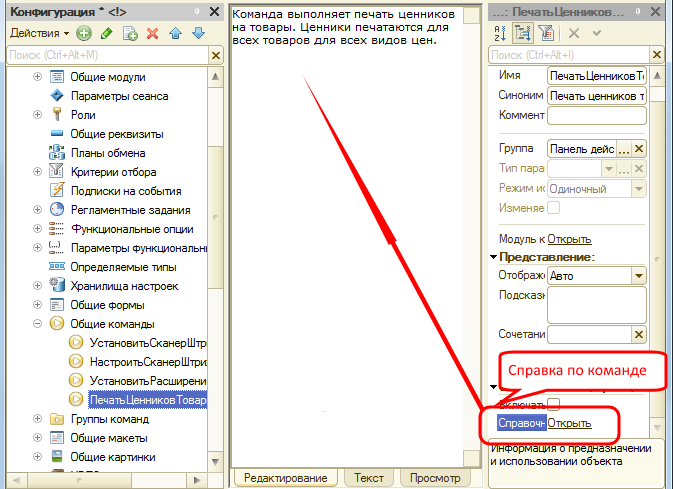Screen dimensions: 673x489
Task: Click the green Add button in Configuration toolbar
Action: point(84,33)
